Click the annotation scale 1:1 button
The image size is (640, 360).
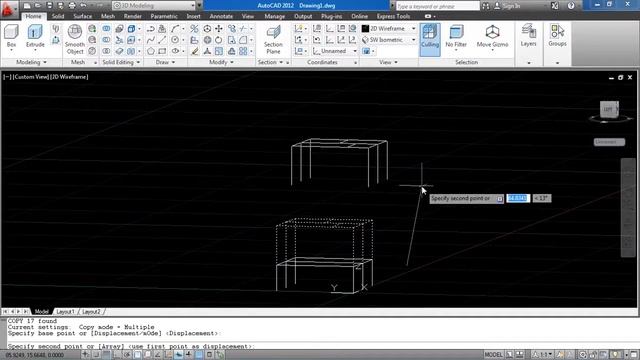pyautogui.click(x=543, y=354)
